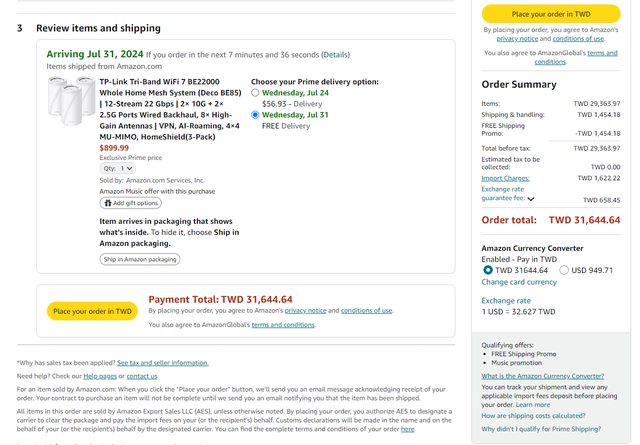Open the Details link next to arrival date
This screenshot has width=640, height=445.
click(336, 55)
